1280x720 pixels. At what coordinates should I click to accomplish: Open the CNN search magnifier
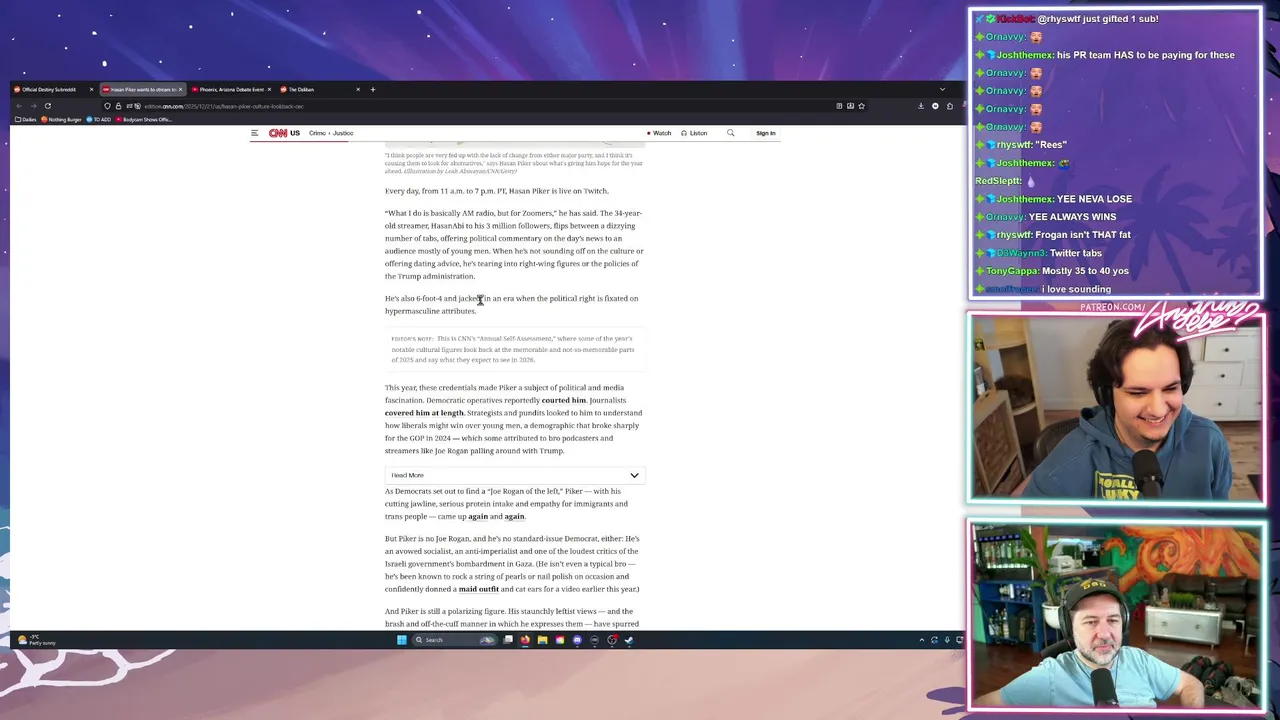[730, 133]
